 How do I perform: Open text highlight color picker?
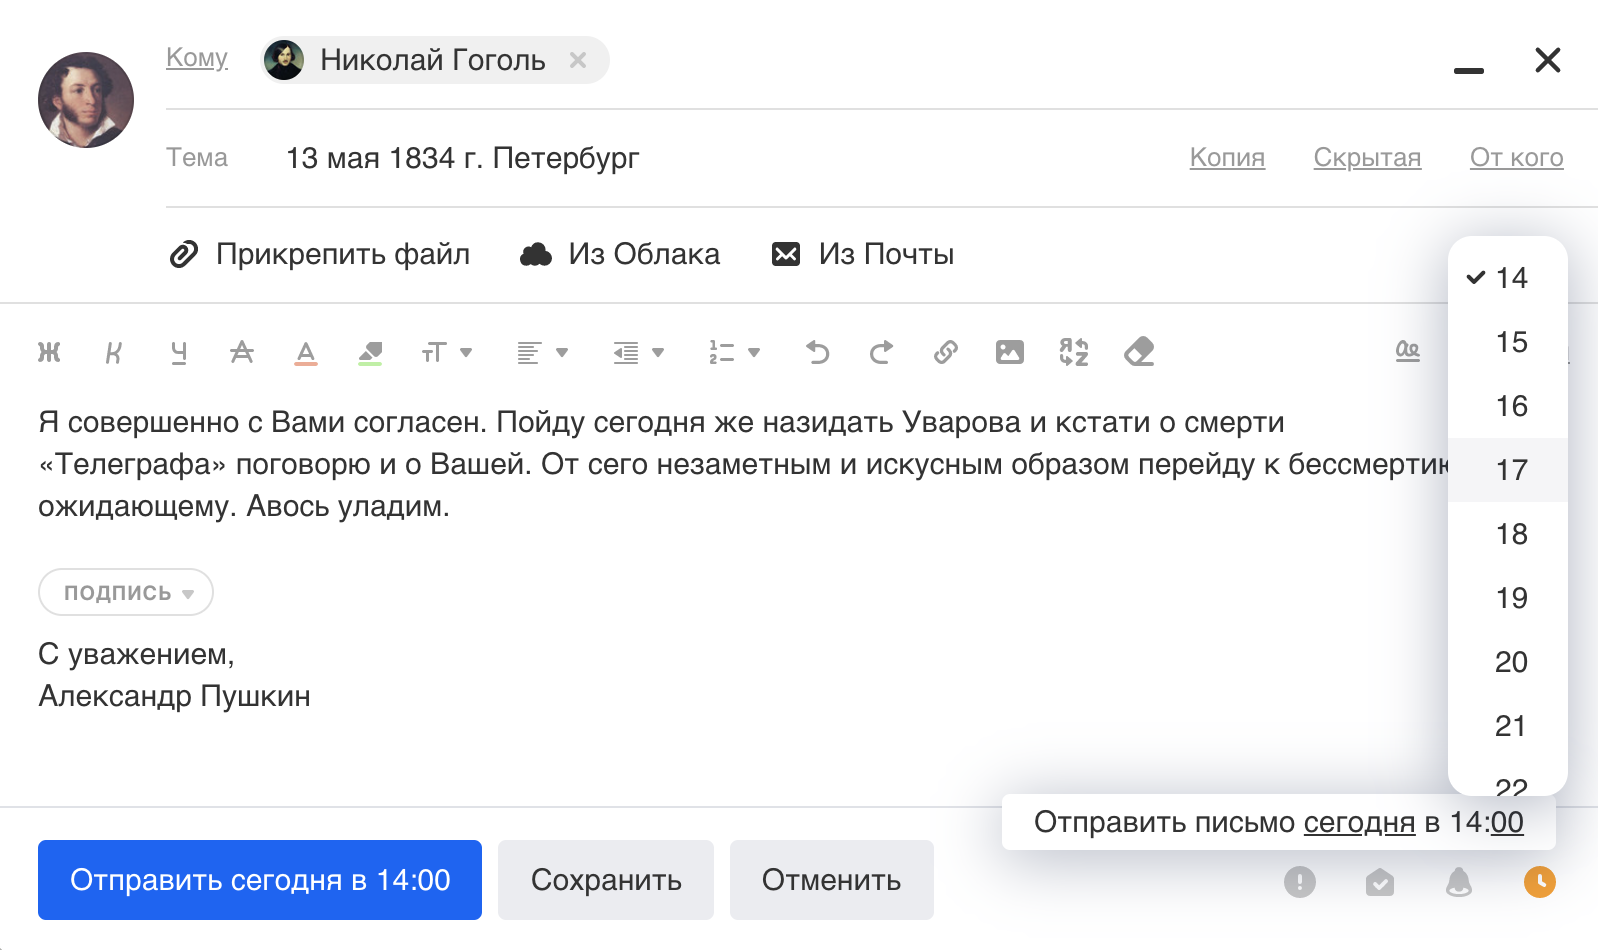[x=370, y=353]
